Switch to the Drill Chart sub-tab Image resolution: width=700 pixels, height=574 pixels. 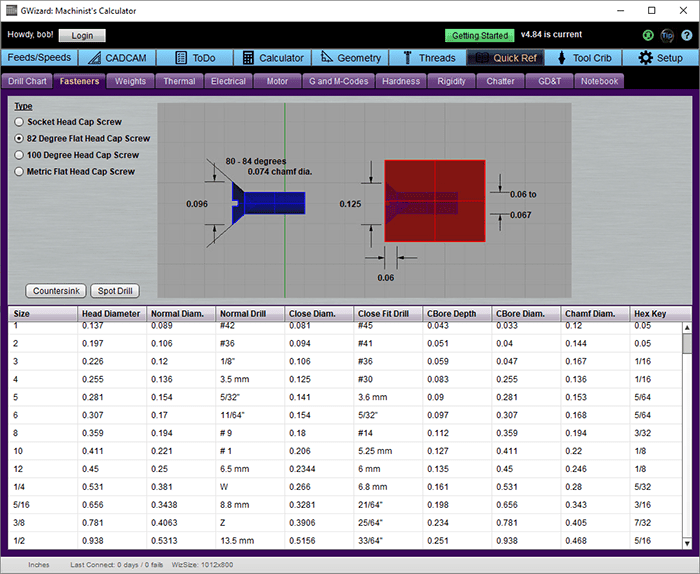coord(27,81)
